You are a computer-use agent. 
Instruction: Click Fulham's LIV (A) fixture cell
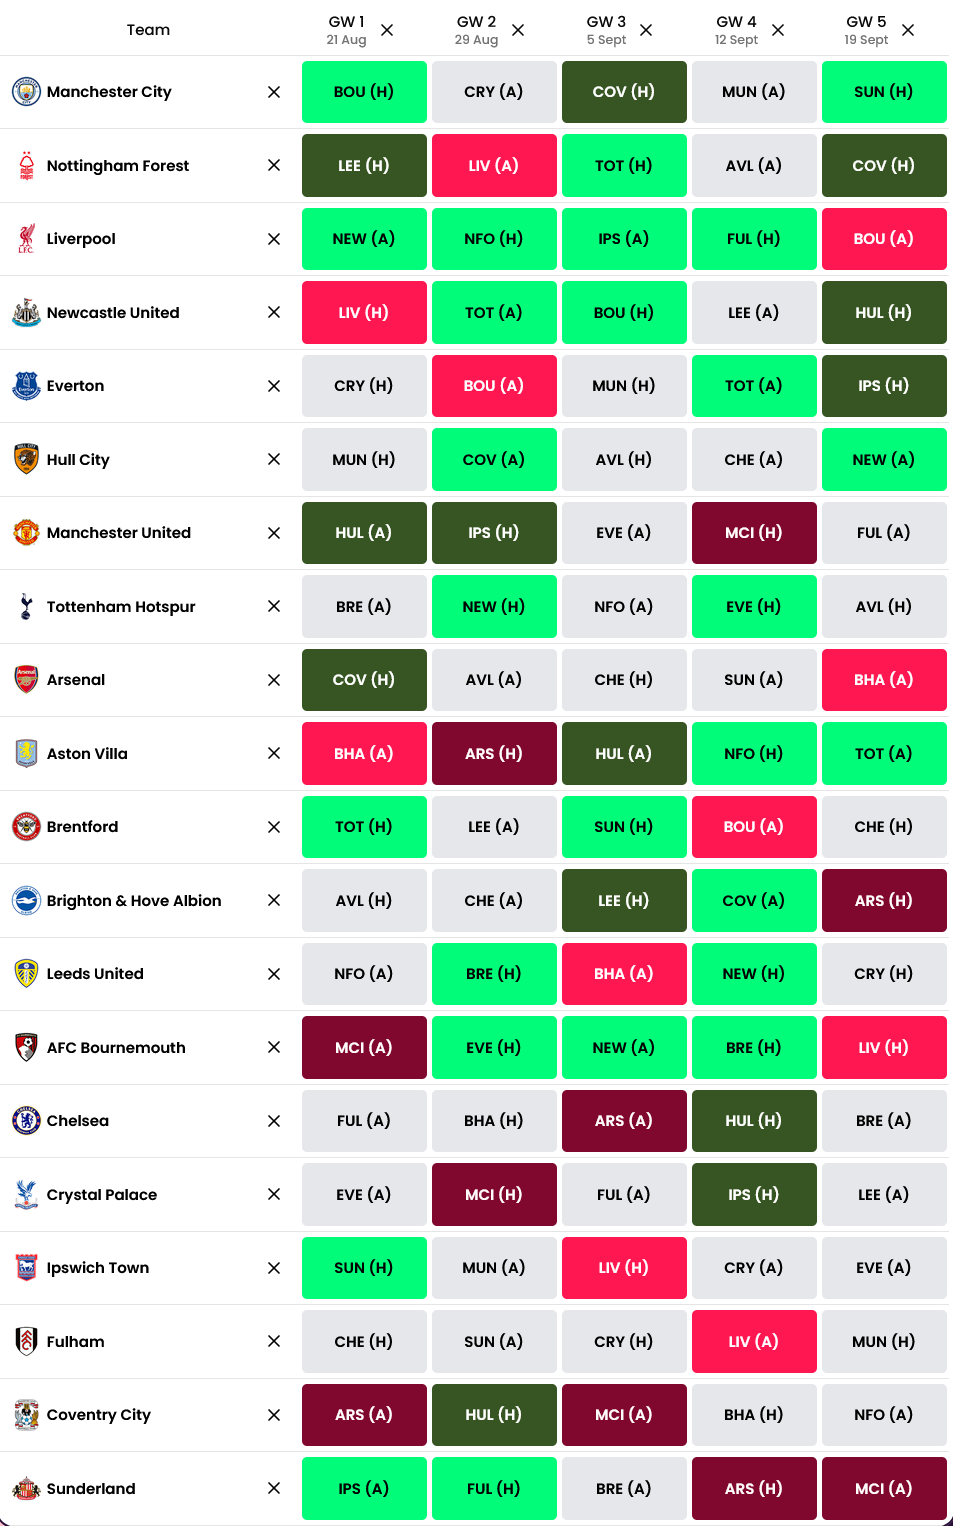(754, 1341)
